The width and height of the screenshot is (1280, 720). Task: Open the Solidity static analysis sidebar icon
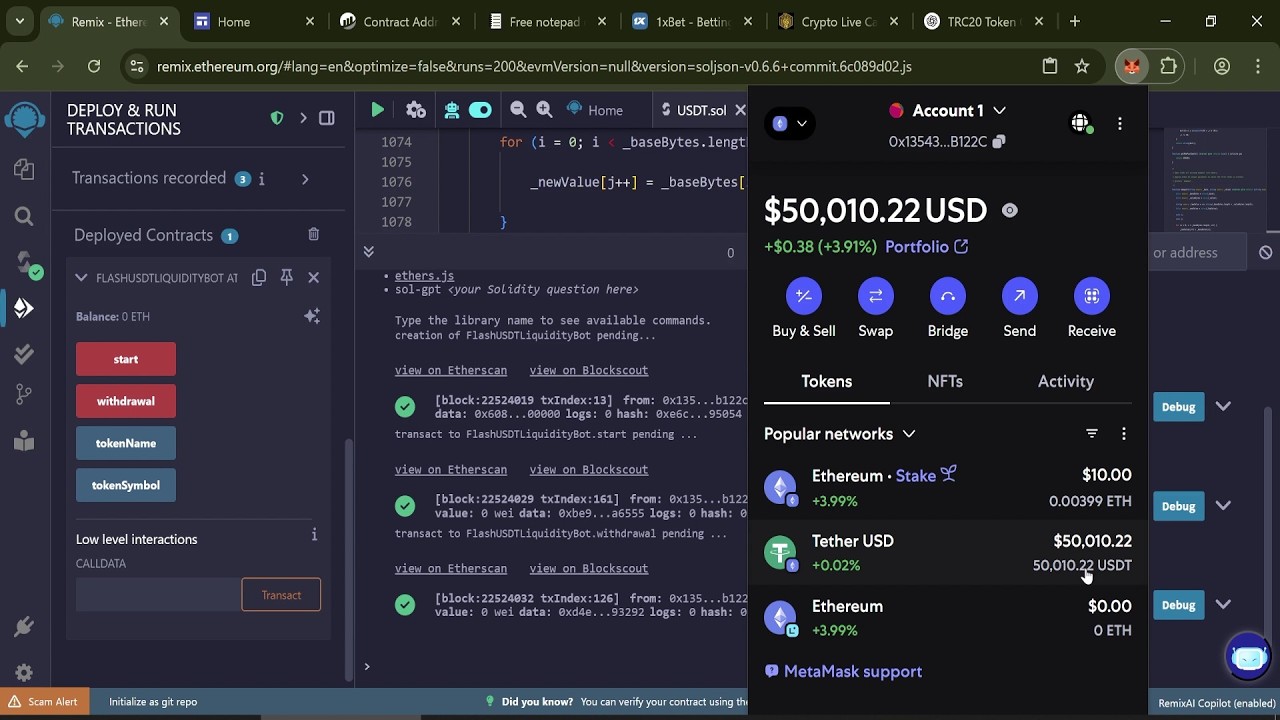coord(24,354)
